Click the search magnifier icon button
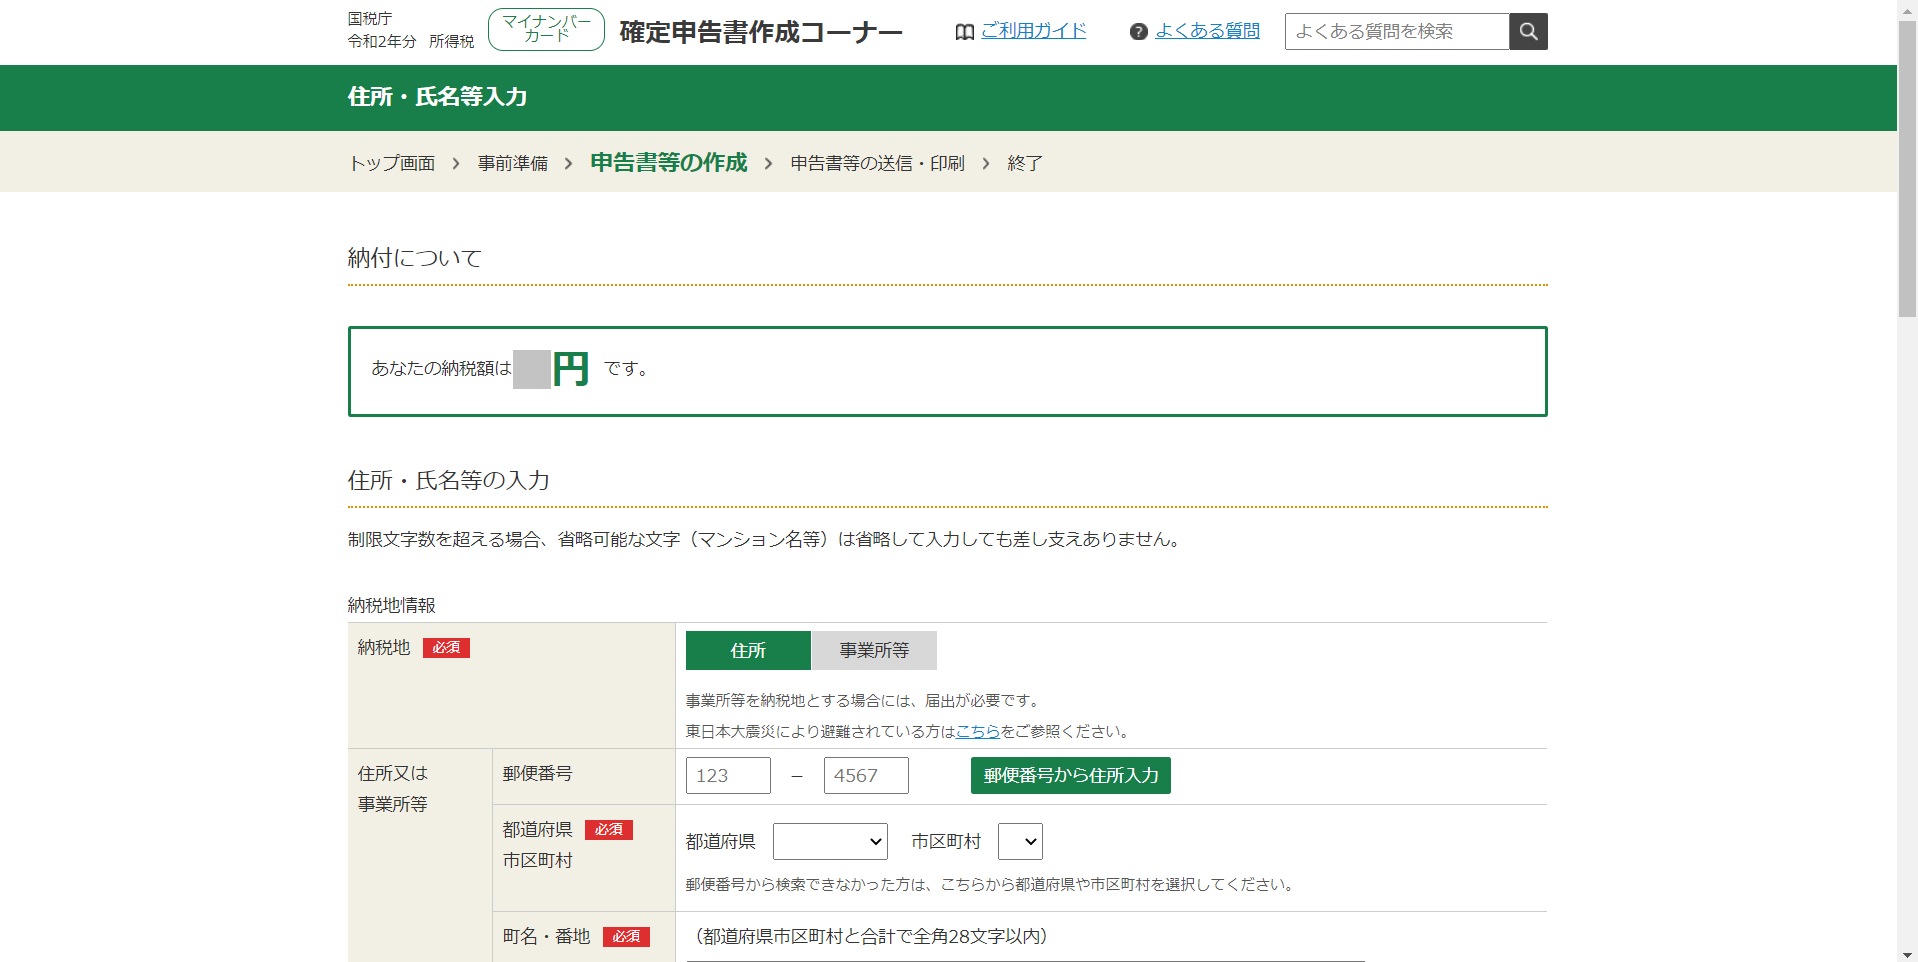This screenshot has height=962, width=1918. point(1528,31)
